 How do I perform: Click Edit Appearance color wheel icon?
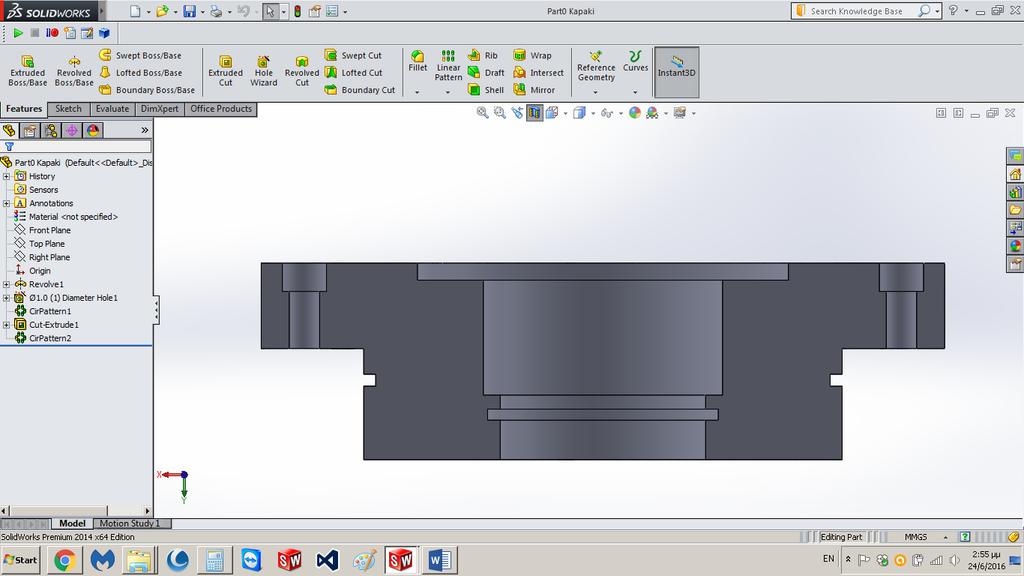click(x=634, y=113)
